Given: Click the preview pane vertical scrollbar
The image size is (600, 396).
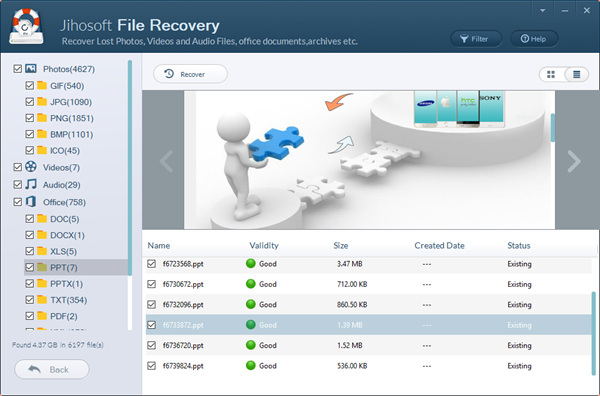Looking at the screenshot, I should click(553, 127).
